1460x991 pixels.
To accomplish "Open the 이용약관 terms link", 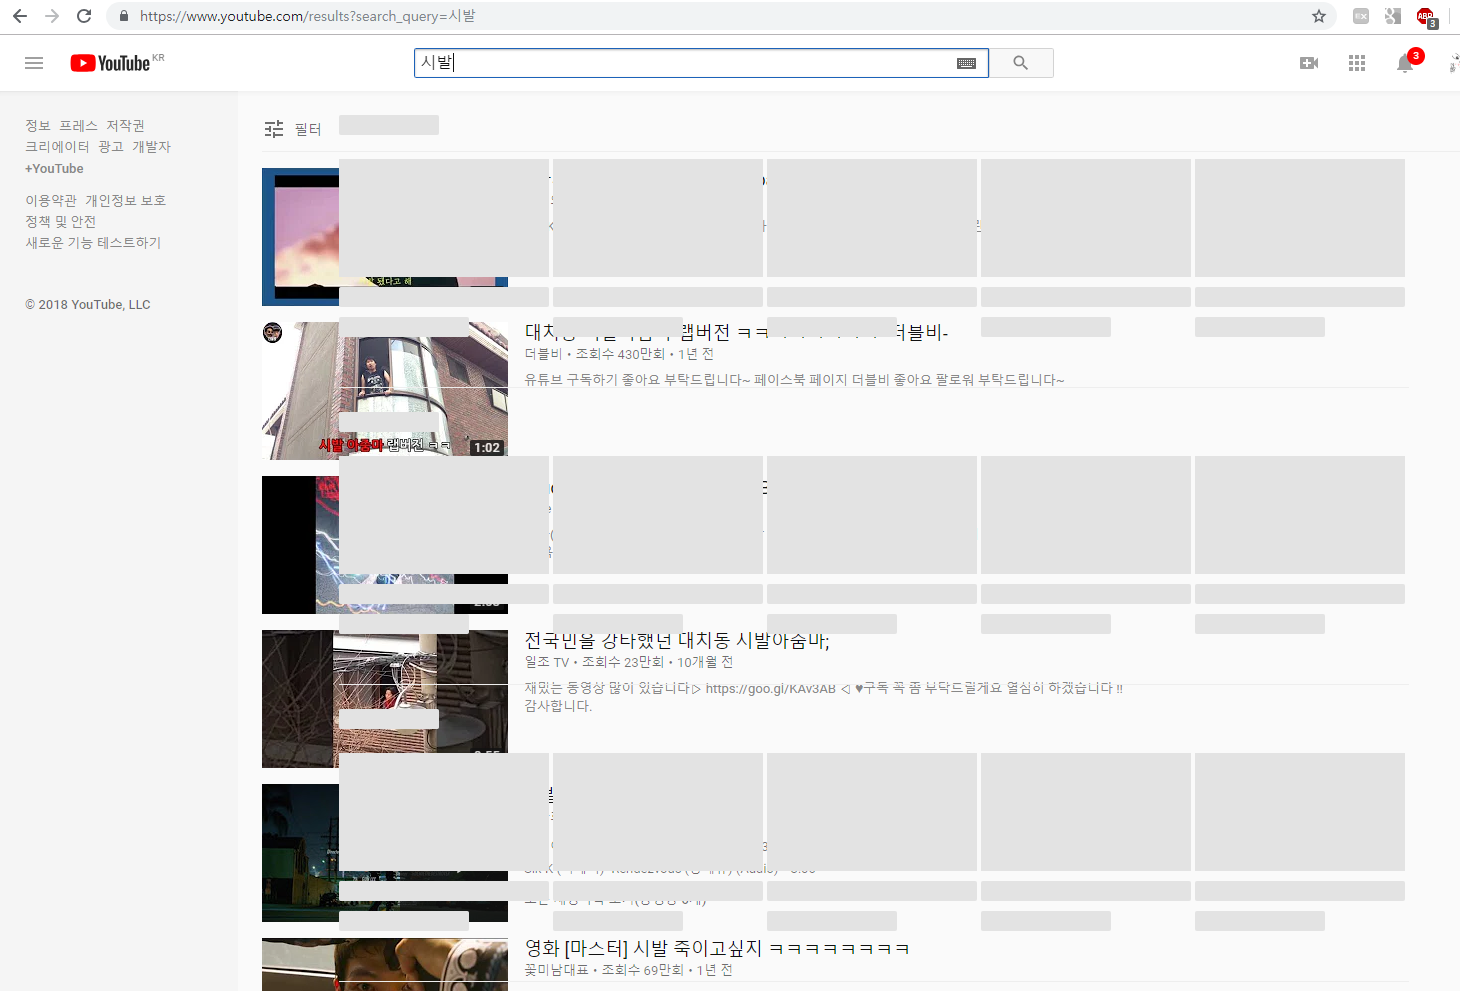I will tap(50, 200).
